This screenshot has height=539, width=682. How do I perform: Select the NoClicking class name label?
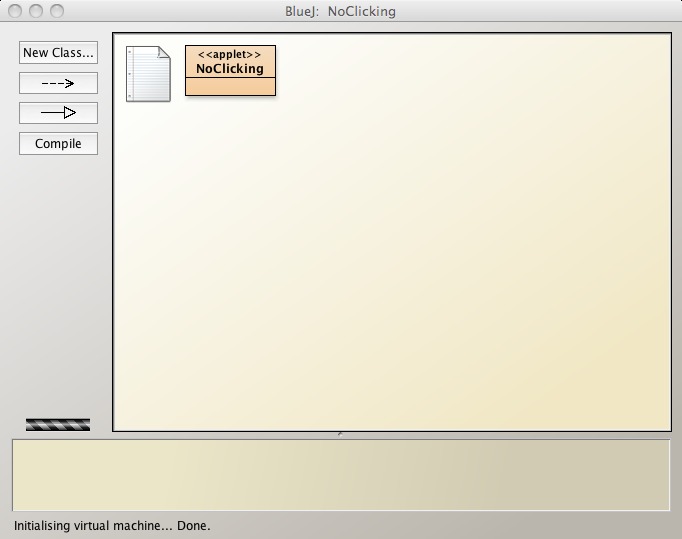(230, 69)
